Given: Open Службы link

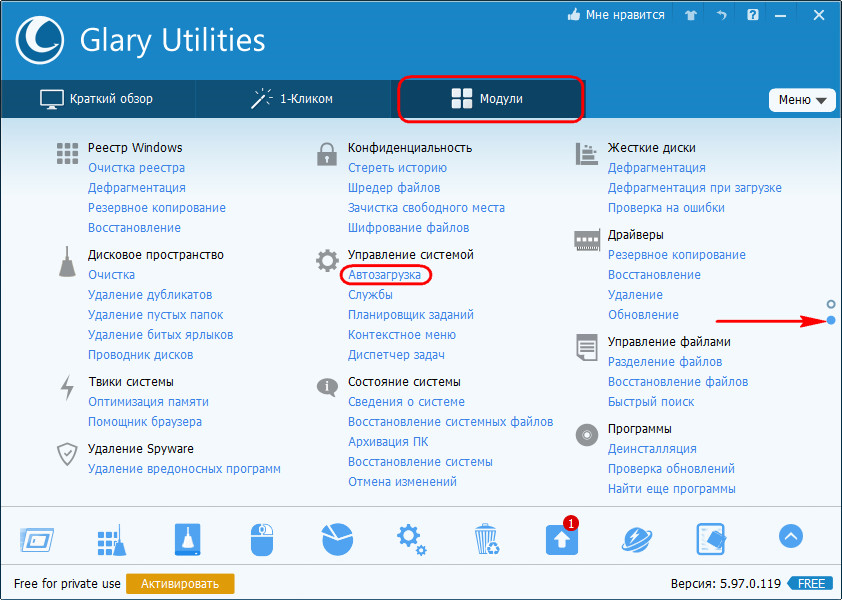Looking at the screenshot, I should 370,295.
